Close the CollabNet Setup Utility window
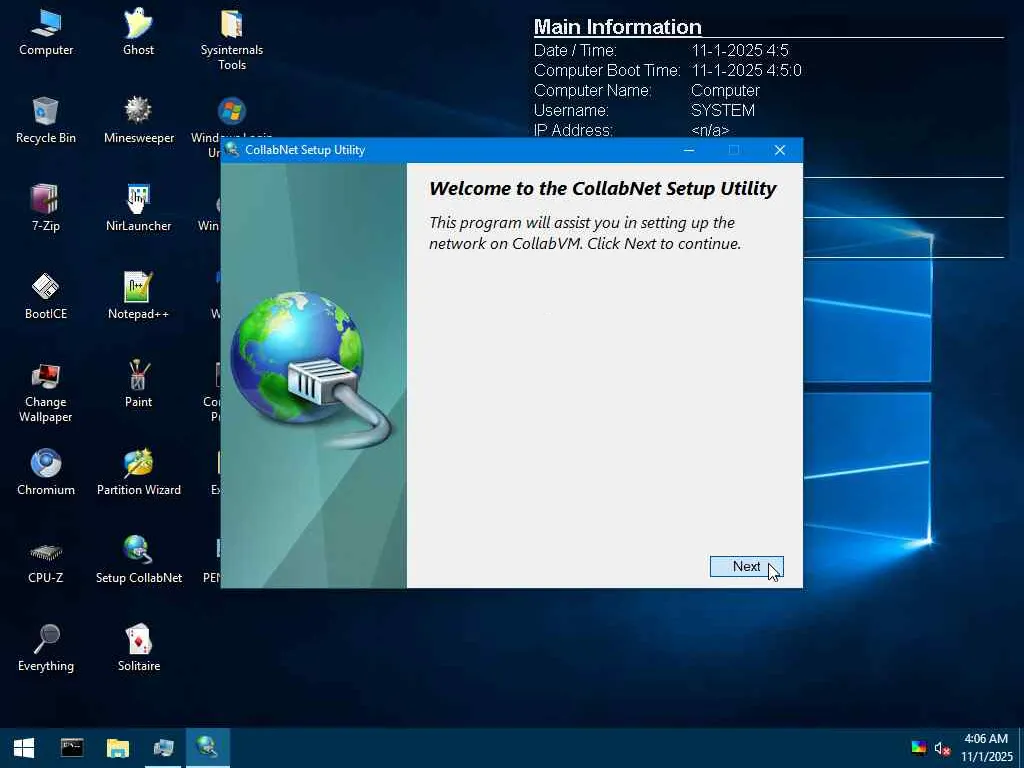This screenshot has height=768, width=1024. [780, 150]
